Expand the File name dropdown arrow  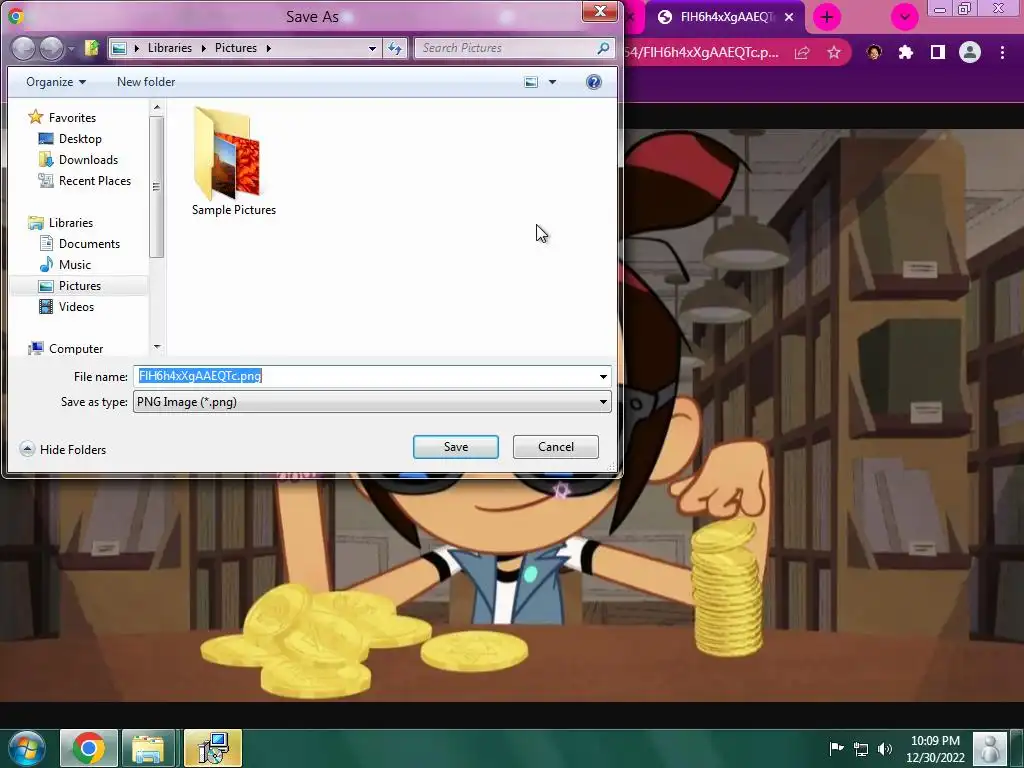pos(603,376)
